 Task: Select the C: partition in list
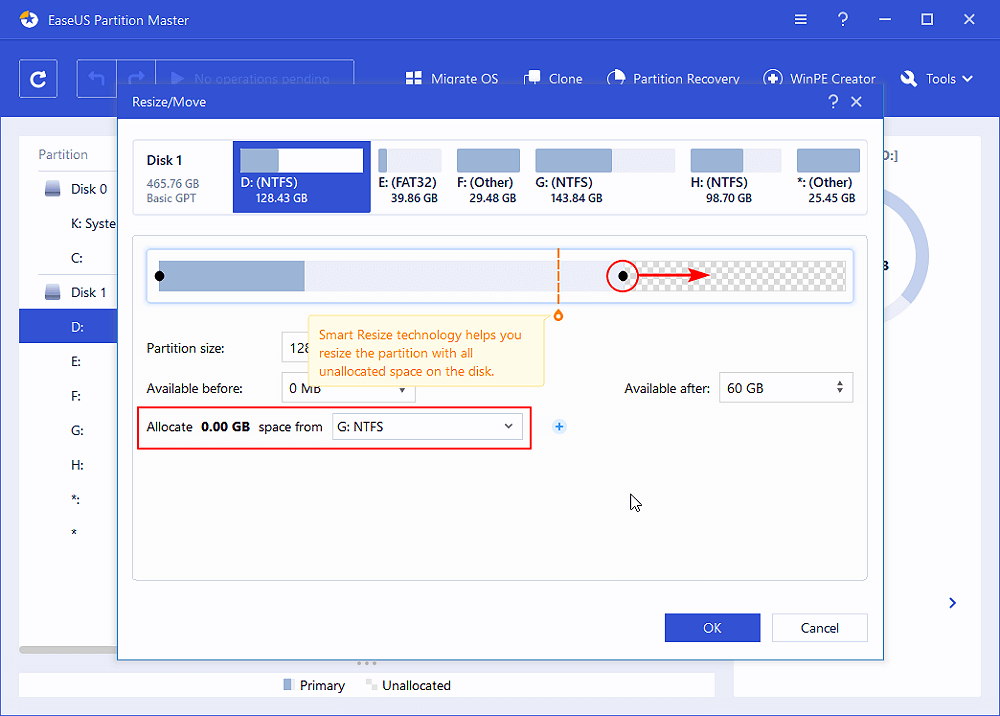click(x=77, y=258)
